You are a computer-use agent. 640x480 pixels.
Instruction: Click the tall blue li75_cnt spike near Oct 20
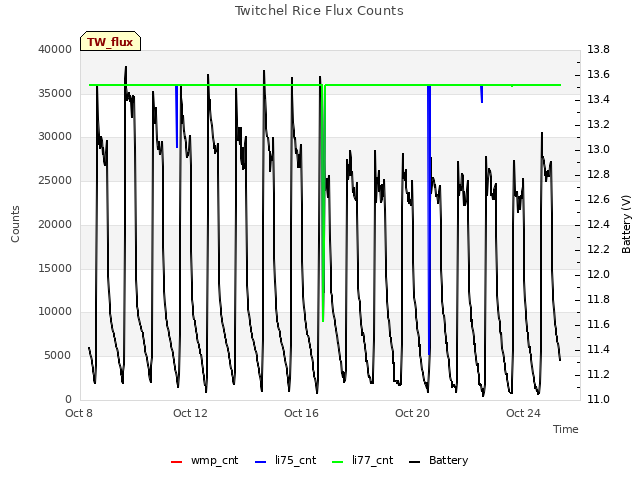[429, 220]
